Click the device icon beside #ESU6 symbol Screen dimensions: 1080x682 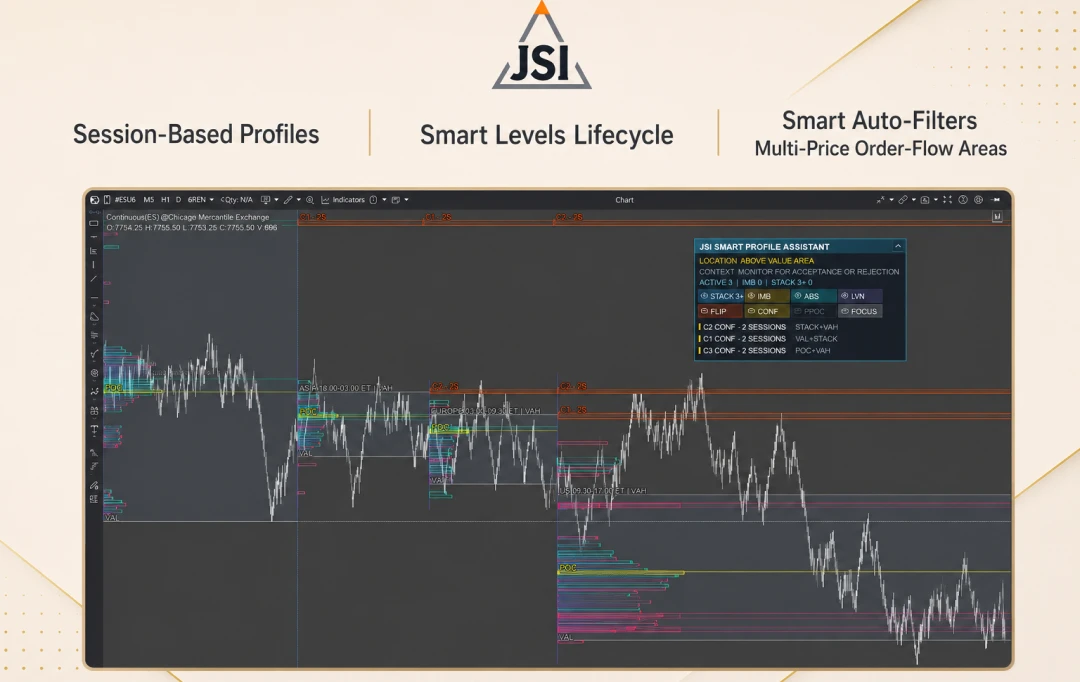[x=107, y=200]
